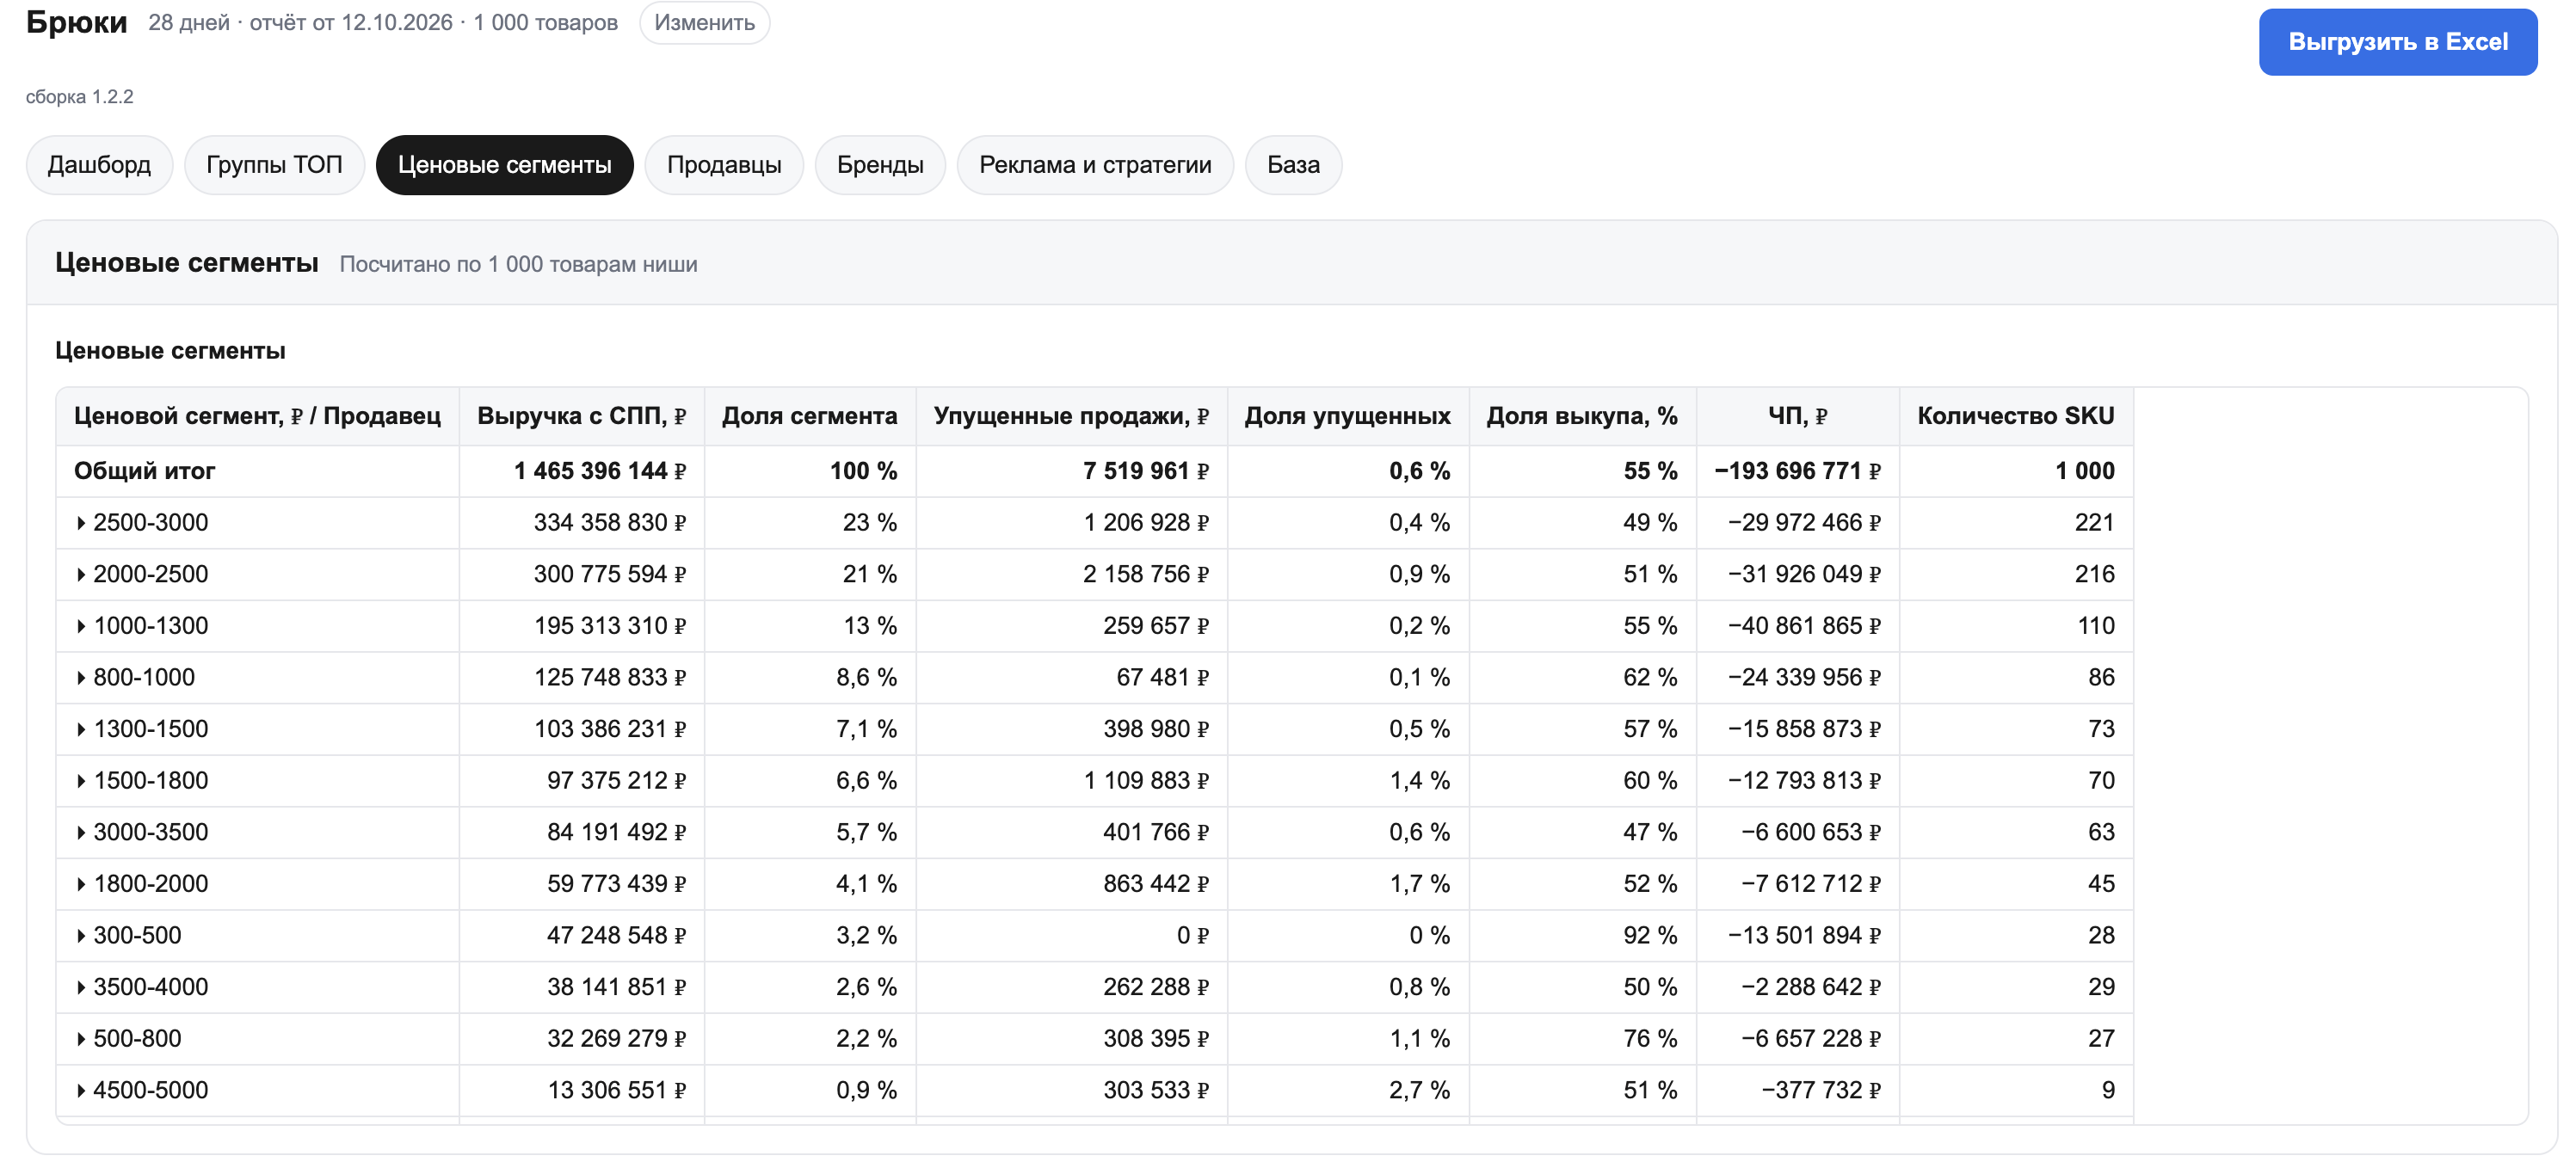The width and height of the screenshot is (2576, 1168).
Task: Expand the 1300-1500 price segment row
Action: [81, 729]
